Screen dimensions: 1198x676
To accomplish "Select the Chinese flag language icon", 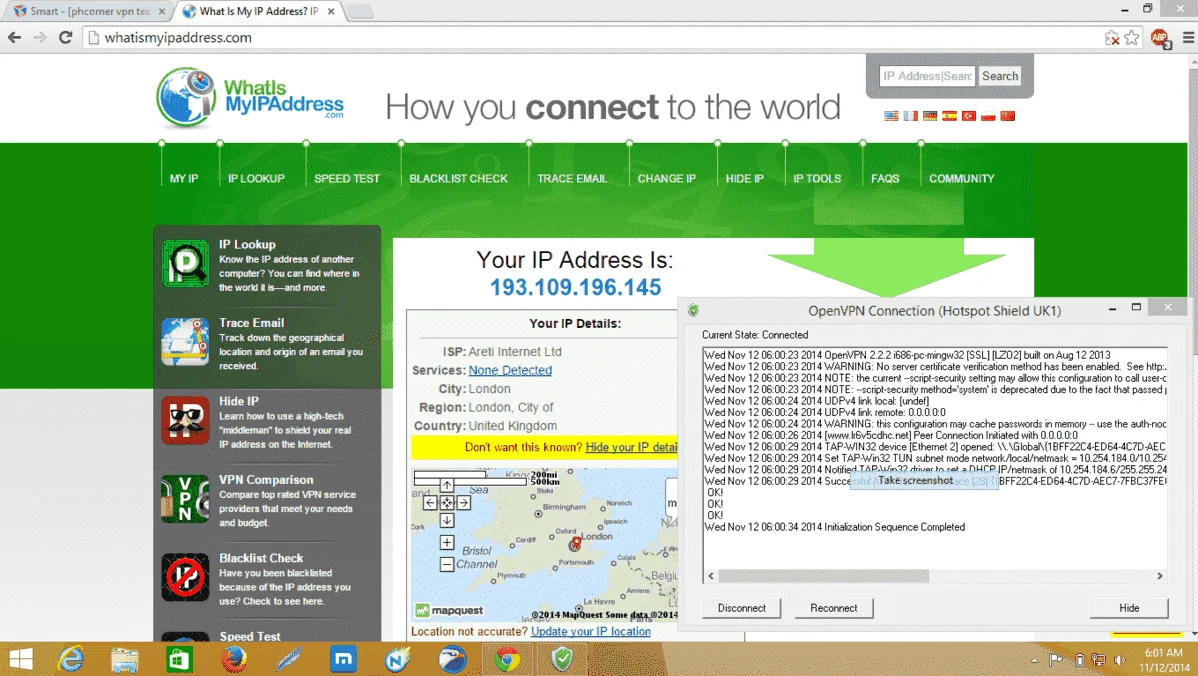I will click(x=1008, y=116).
